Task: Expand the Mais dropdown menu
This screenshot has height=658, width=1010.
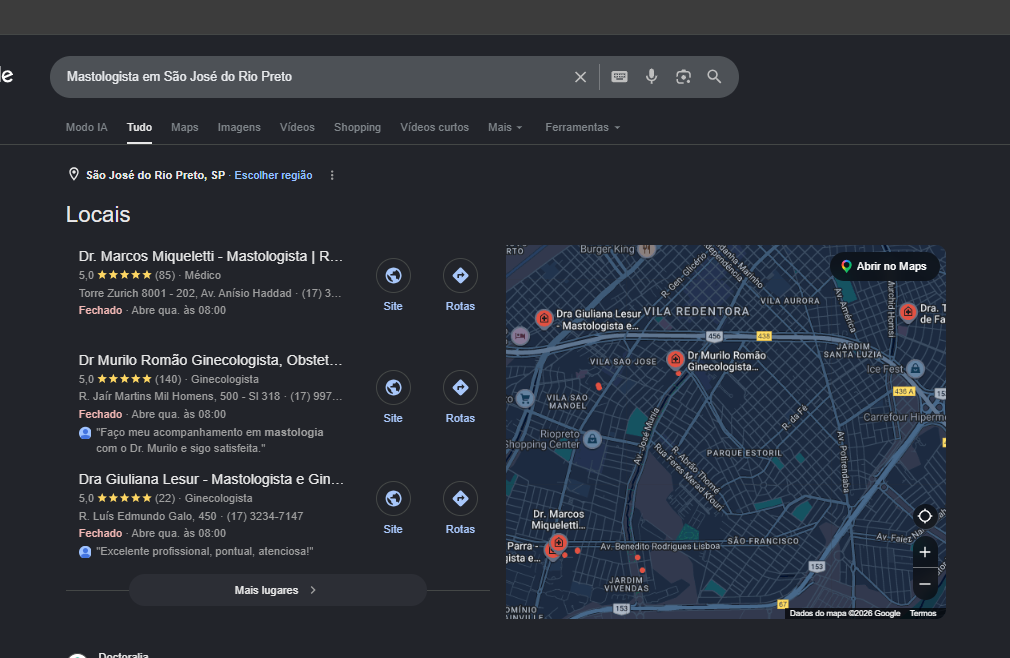Action: (x=505, y=127)
